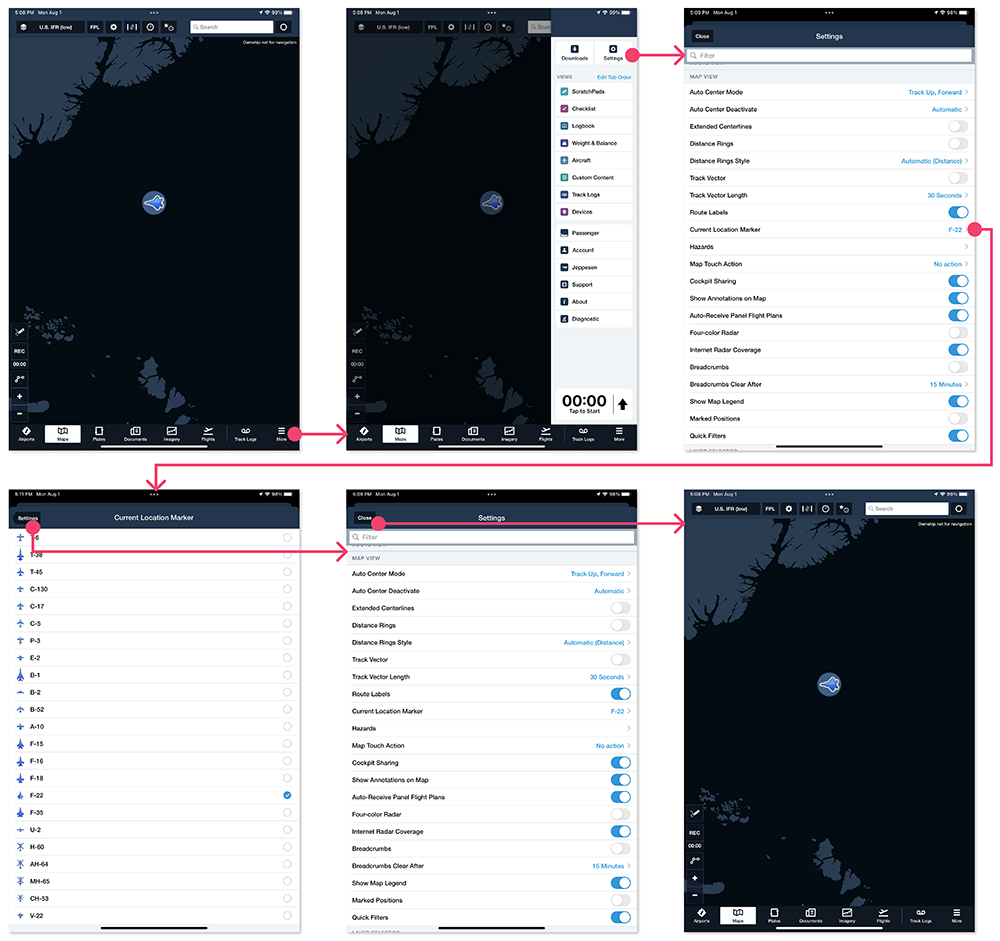The width and height of the screenshot is (1000, 941).
Task: Open Jeppesen in the More menu list
Action: coord(594,267)
